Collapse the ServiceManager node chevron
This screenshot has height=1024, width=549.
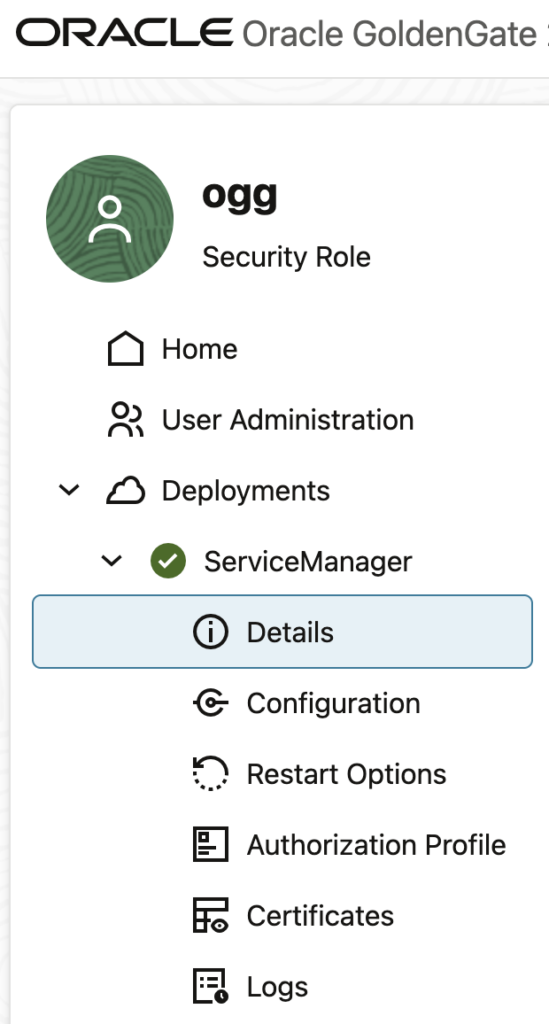click(112, 560)
